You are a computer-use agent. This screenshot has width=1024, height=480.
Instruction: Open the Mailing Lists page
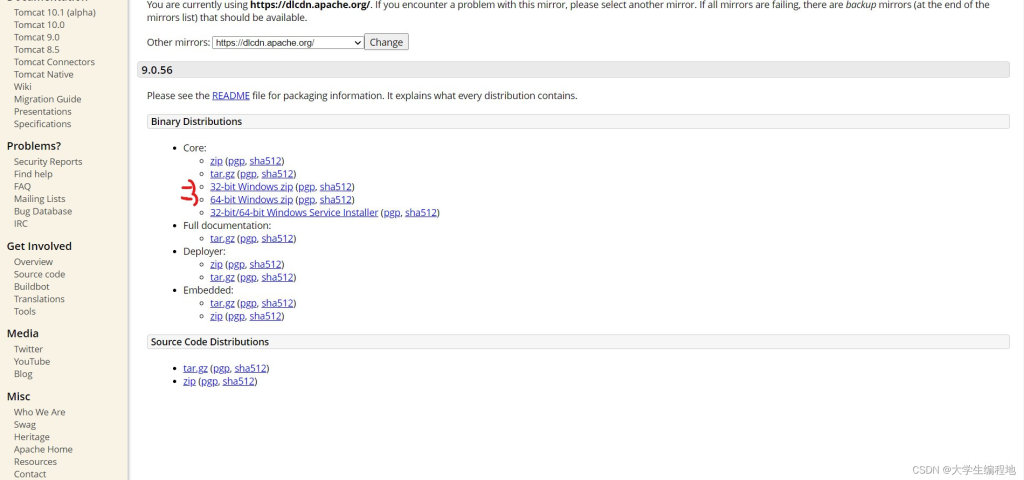(40, 199)
